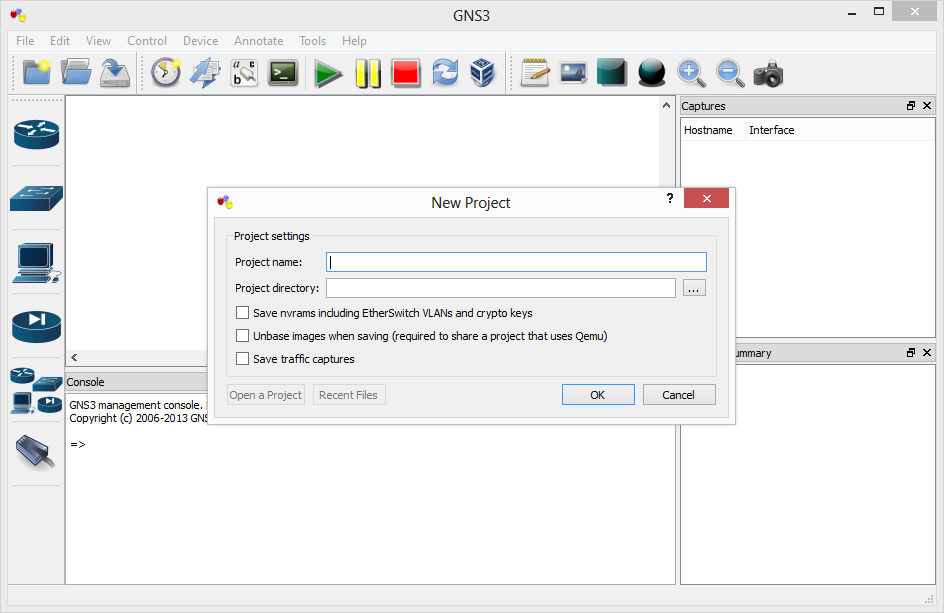This screenshot has height=613, width=944.
Task: Close the Topology Summary panel
Action: tap(927, 352)
